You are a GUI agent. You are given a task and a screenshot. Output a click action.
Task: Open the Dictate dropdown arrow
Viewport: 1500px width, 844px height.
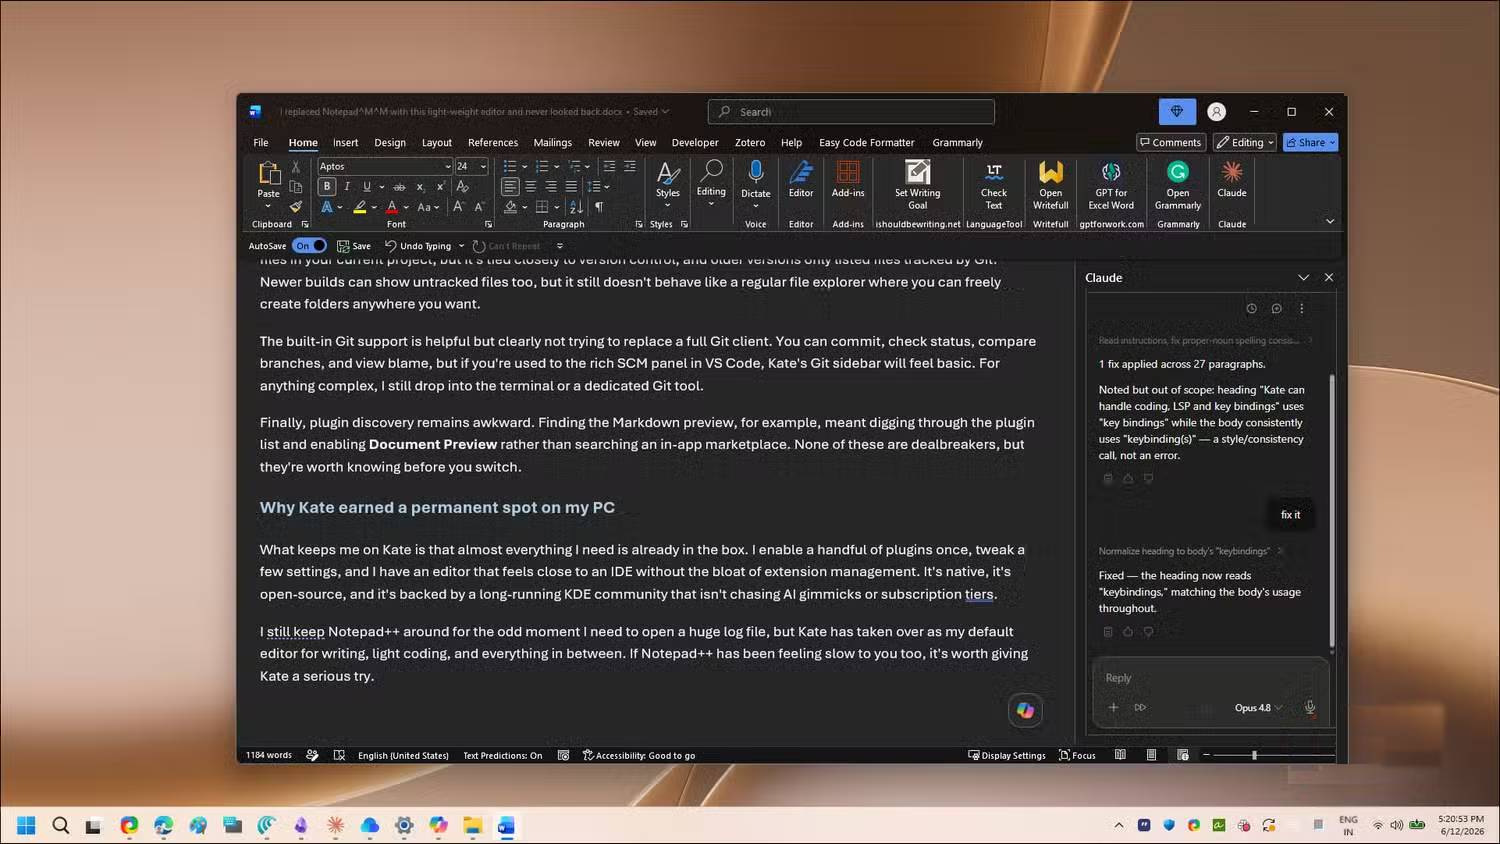pyautogui.click(x=756, y=206)
